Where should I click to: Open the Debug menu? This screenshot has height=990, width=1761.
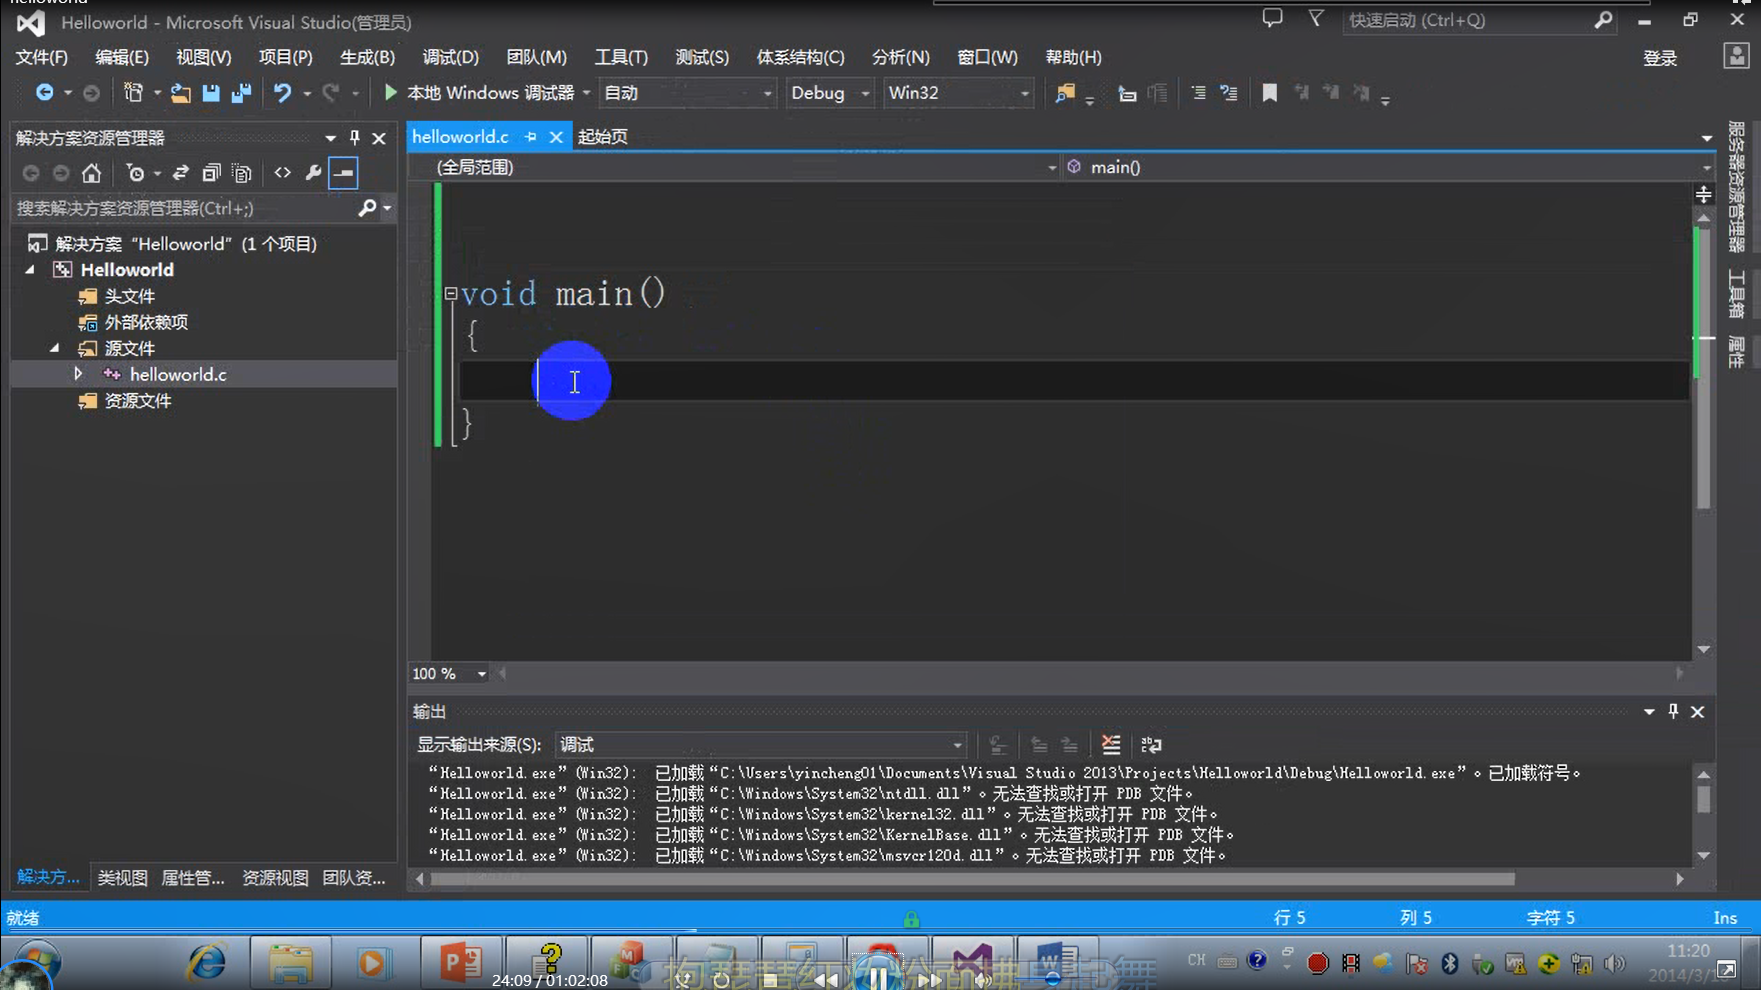coord(450,57)
